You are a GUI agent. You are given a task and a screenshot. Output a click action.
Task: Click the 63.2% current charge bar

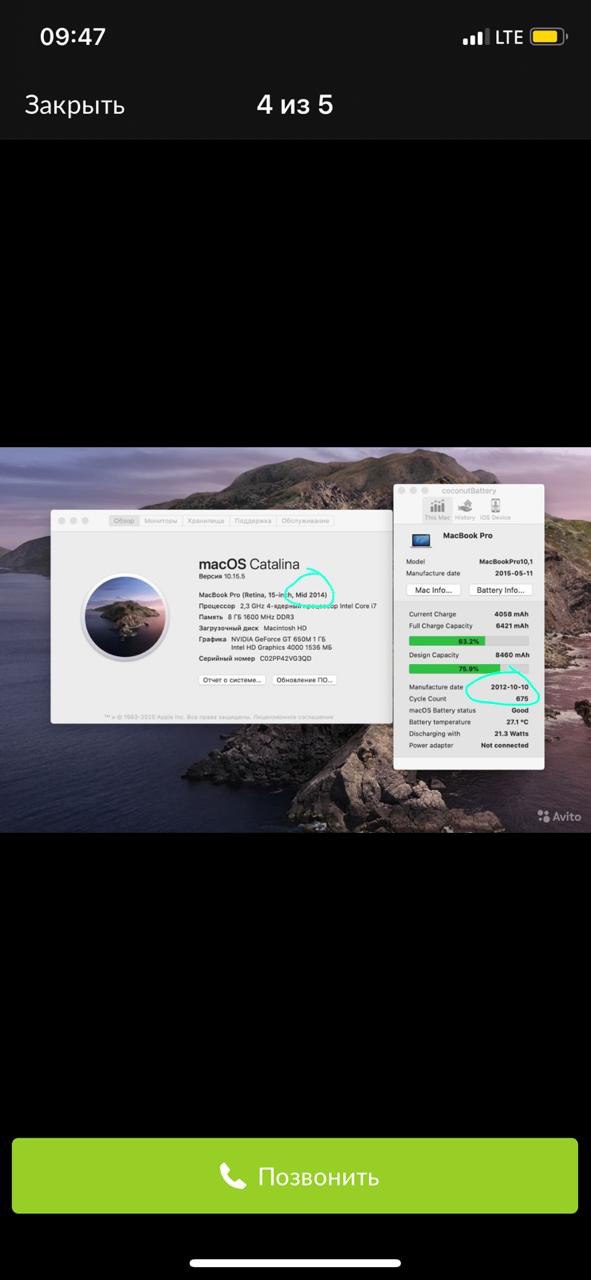pyautogui.click(x=469, y=640)
